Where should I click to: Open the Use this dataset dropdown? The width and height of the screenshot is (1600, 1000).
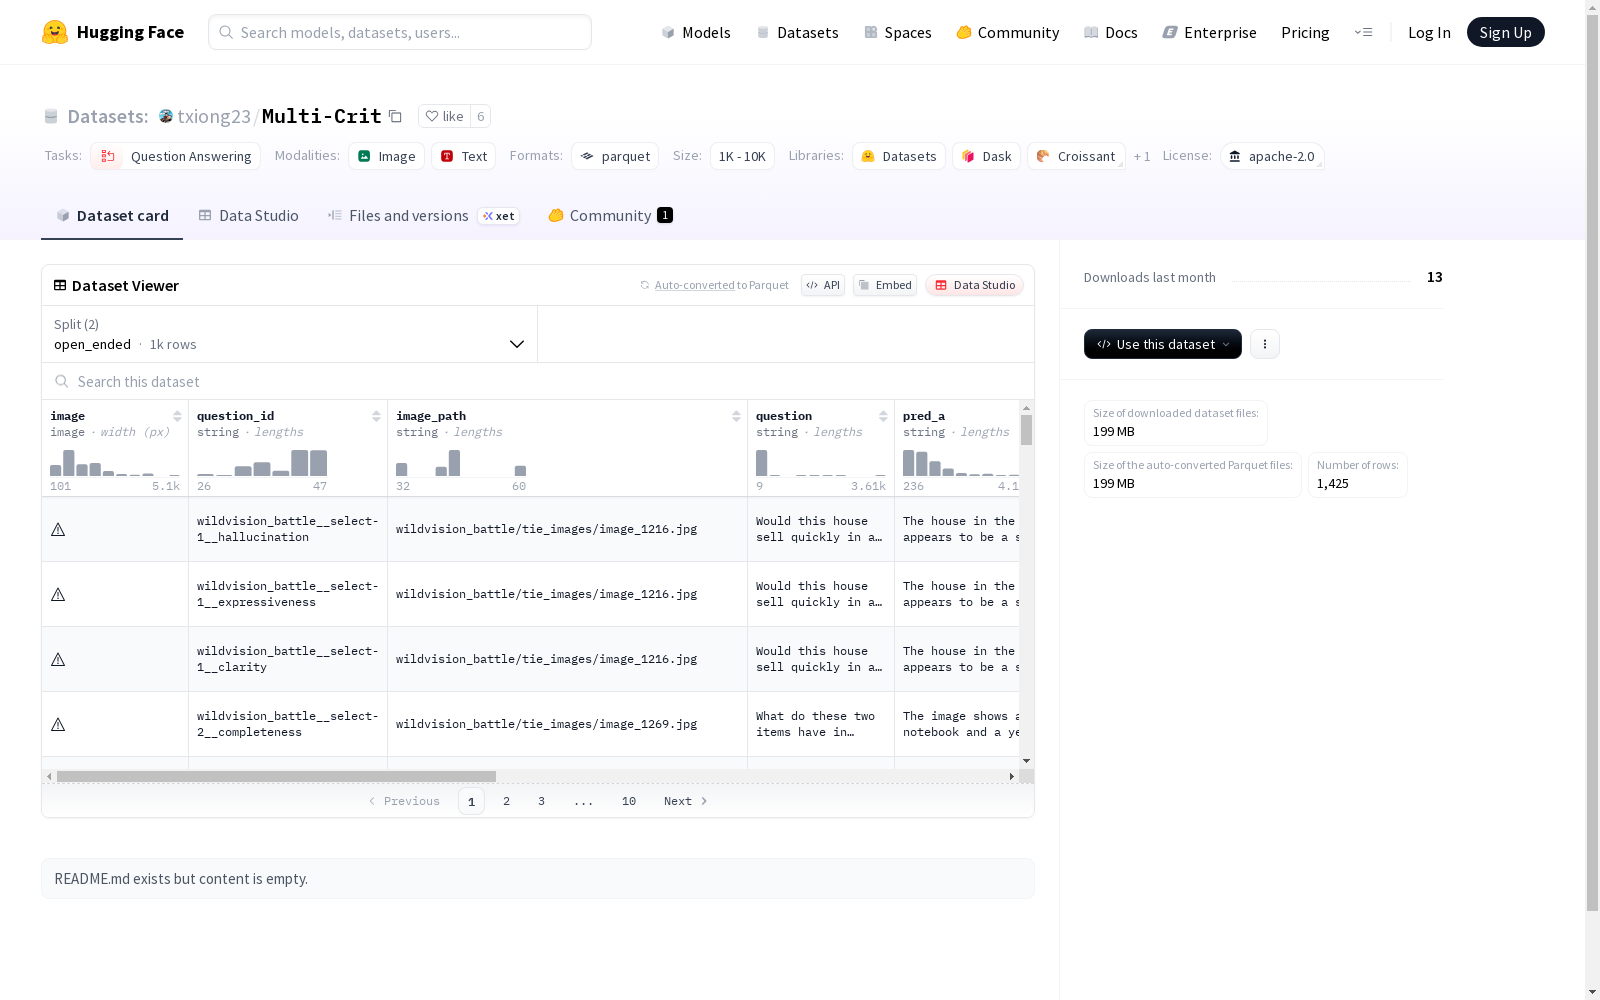(1162, 344)
